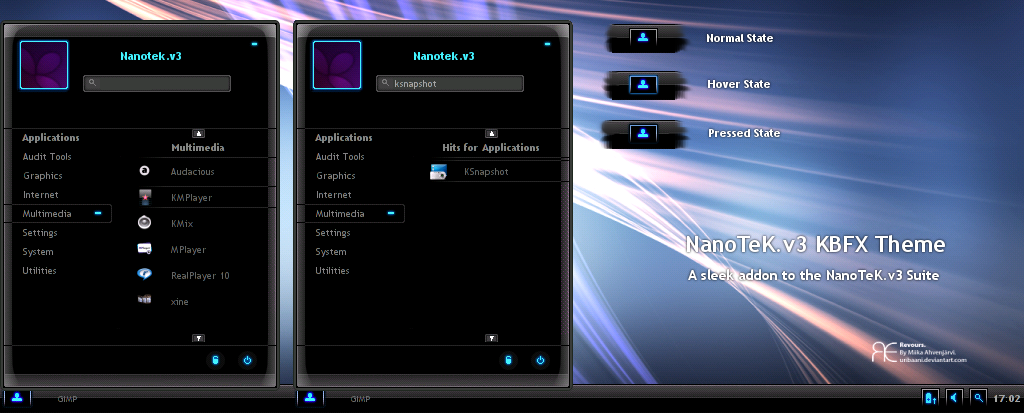Click Audacious text label
Viewport: 1024px width, 413px height.
point(193,172)
